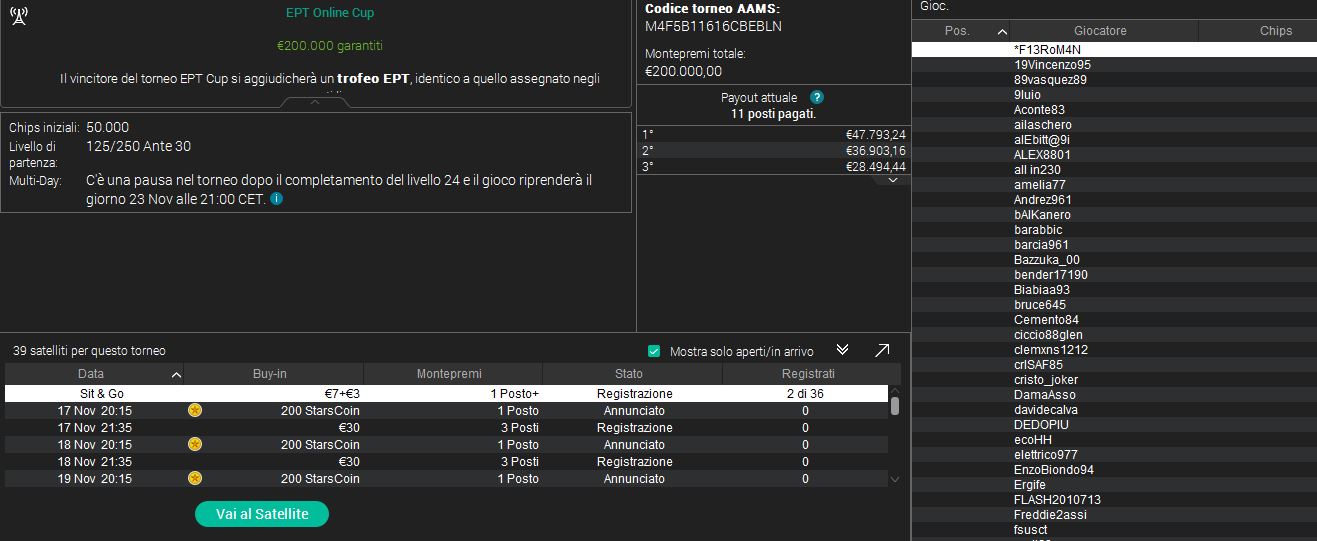Select the 17 Nov 21:35 €30 satellite
1317x541 pixels.
coord(446,428)
